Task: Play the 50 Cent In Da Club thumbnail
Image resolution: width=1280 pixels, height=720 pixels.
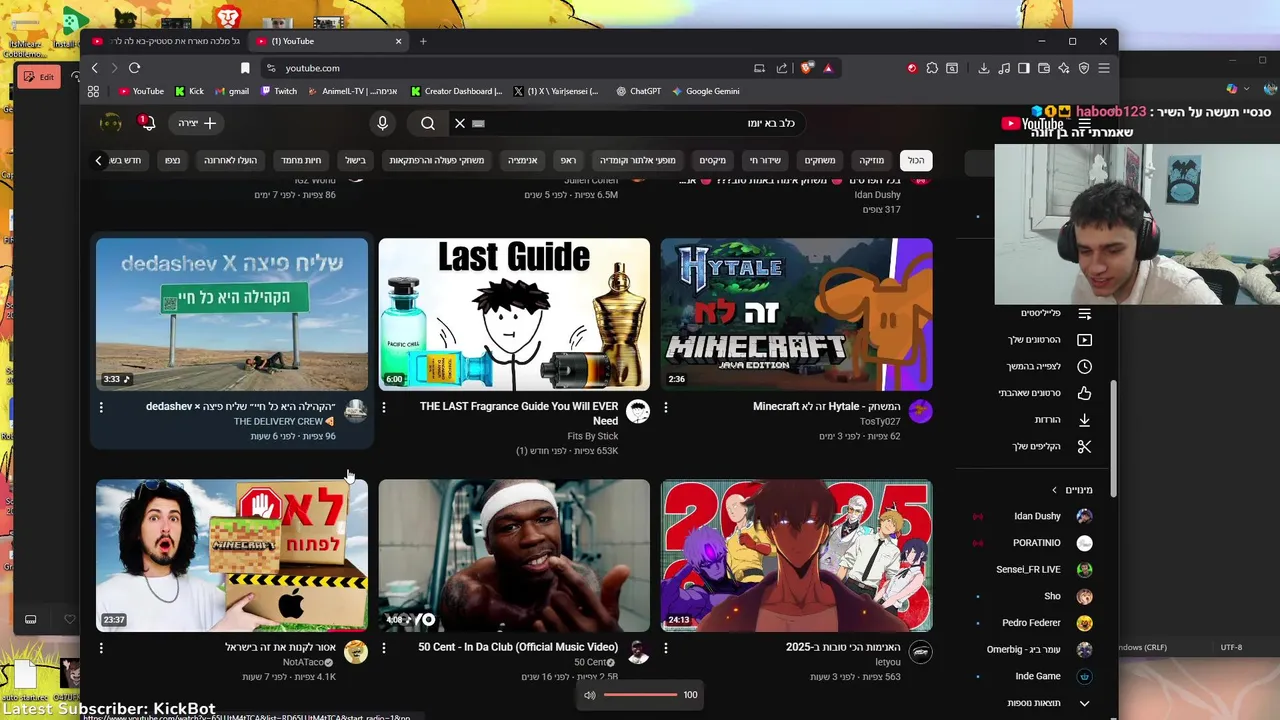Action: pyautogui.click(x=514, y=555)
